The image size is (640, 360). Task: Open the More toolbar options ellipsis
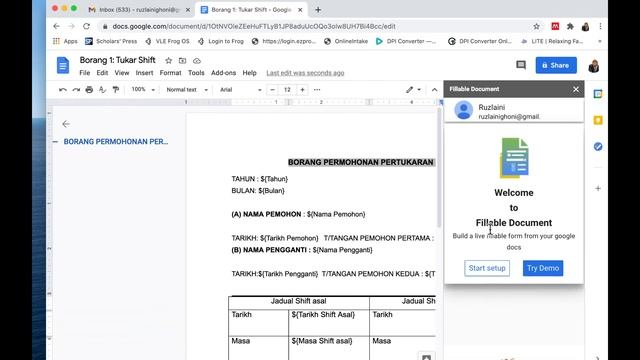point(317,90)
